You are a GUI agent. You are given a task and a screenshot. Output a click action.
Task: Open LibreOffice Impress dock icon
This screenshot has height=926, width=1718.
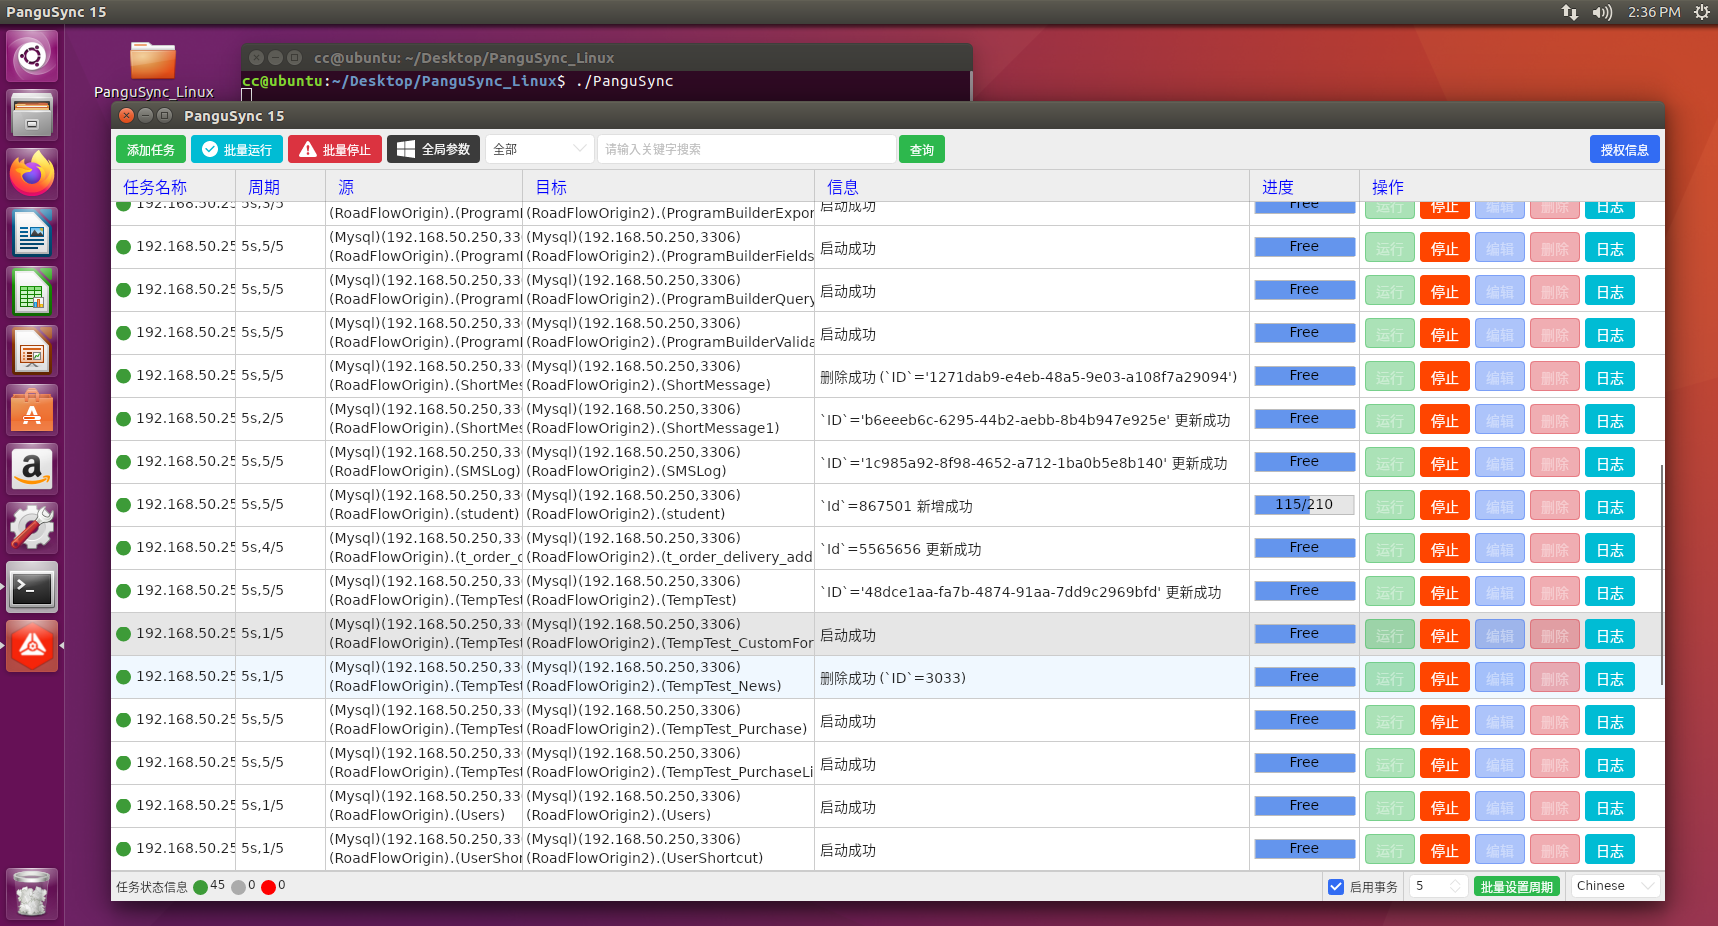(x=32, y=351)
